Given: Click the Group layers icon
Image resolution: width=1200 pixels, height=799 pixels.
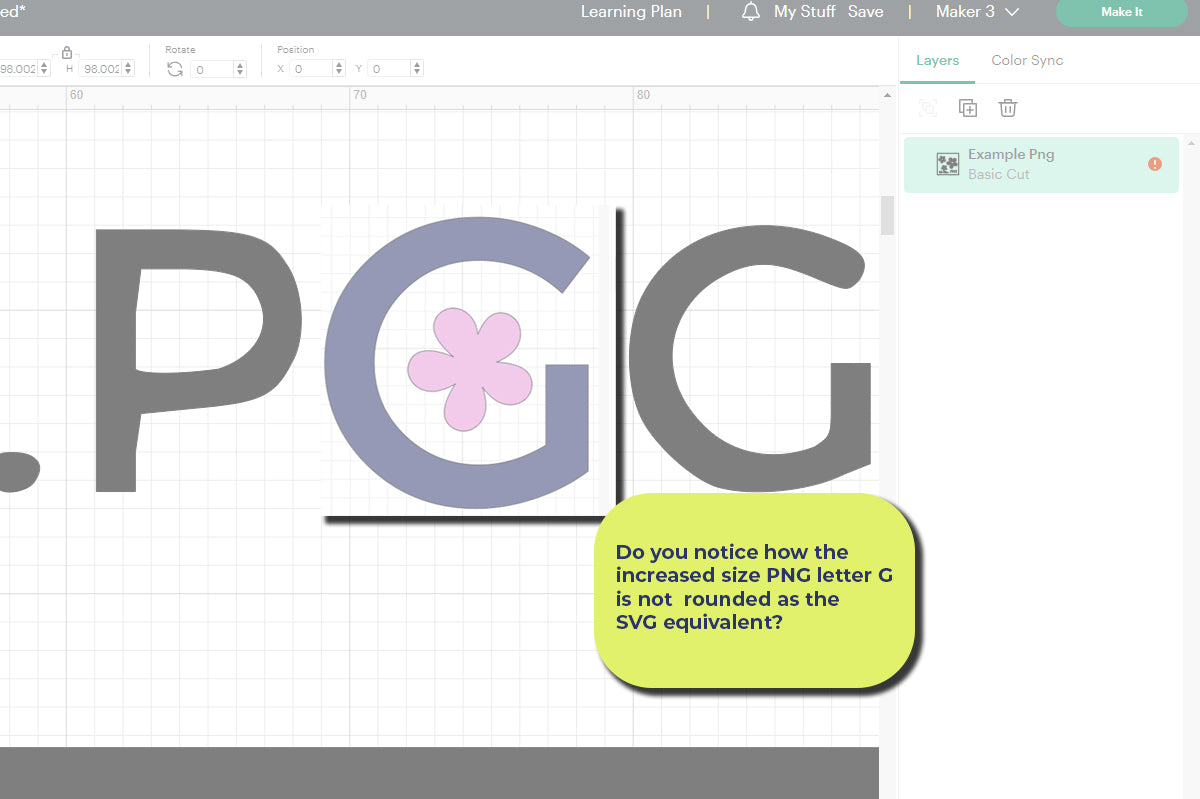Looking at the screenshot, I should click(x=927, y=108).
